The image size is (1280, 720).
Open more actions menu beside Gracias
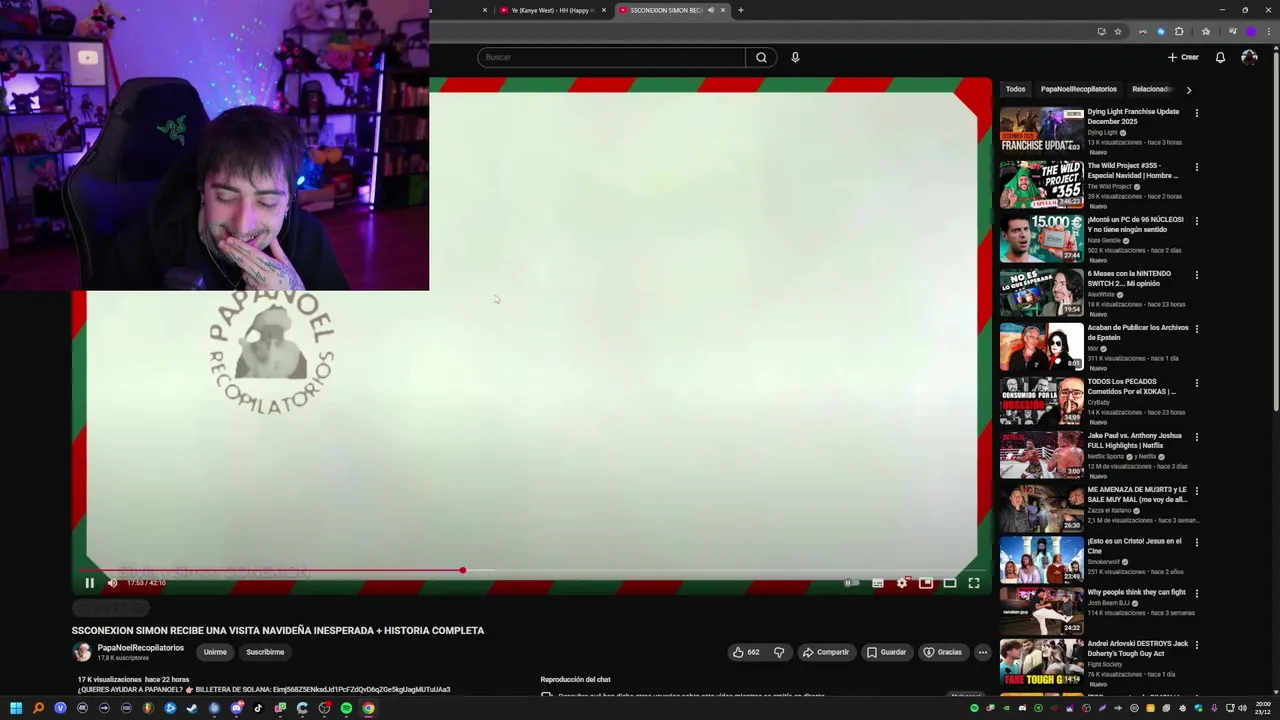[x=982, y=652]
